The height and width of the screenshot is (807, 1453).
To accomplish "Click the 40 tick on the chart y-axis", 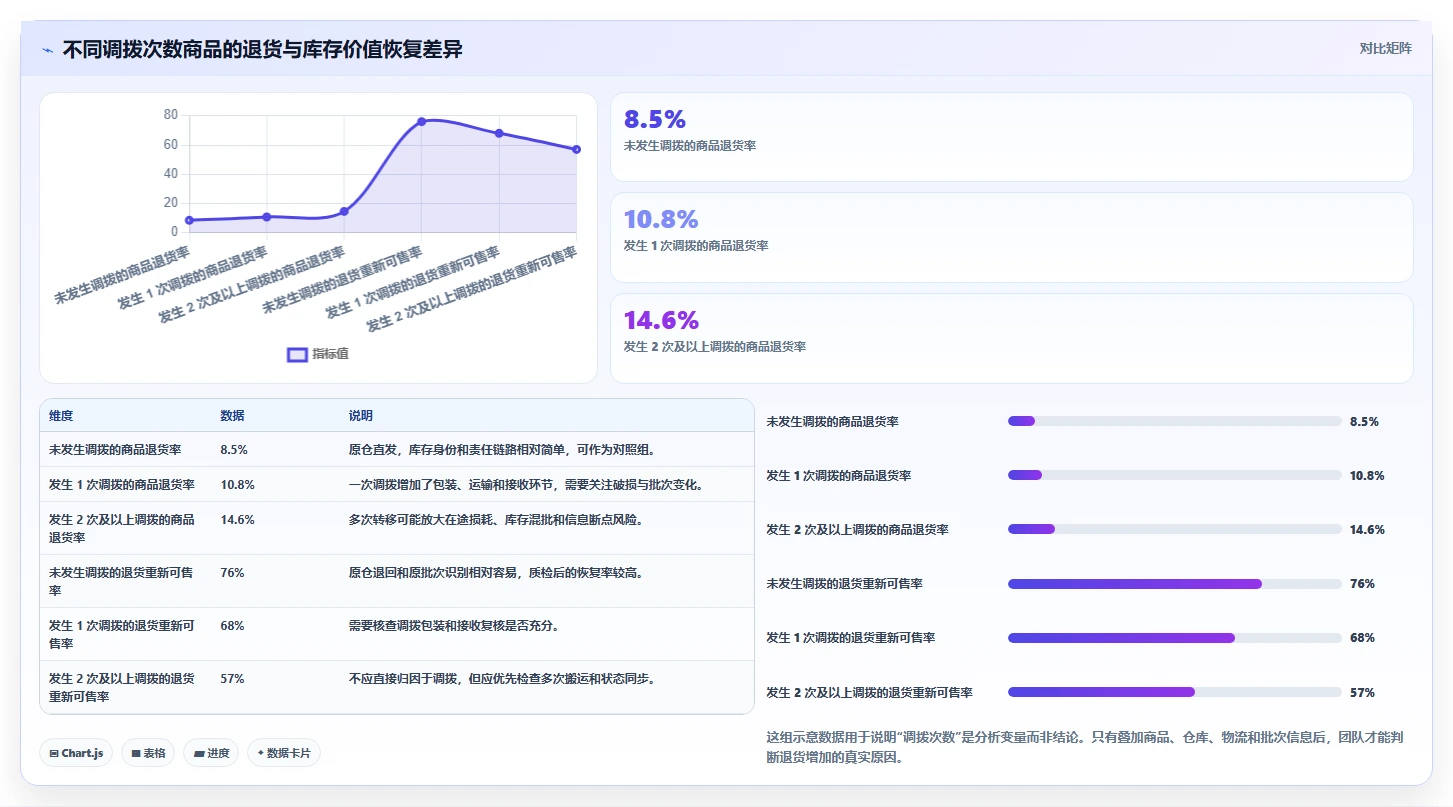I will tap(170, 174).
